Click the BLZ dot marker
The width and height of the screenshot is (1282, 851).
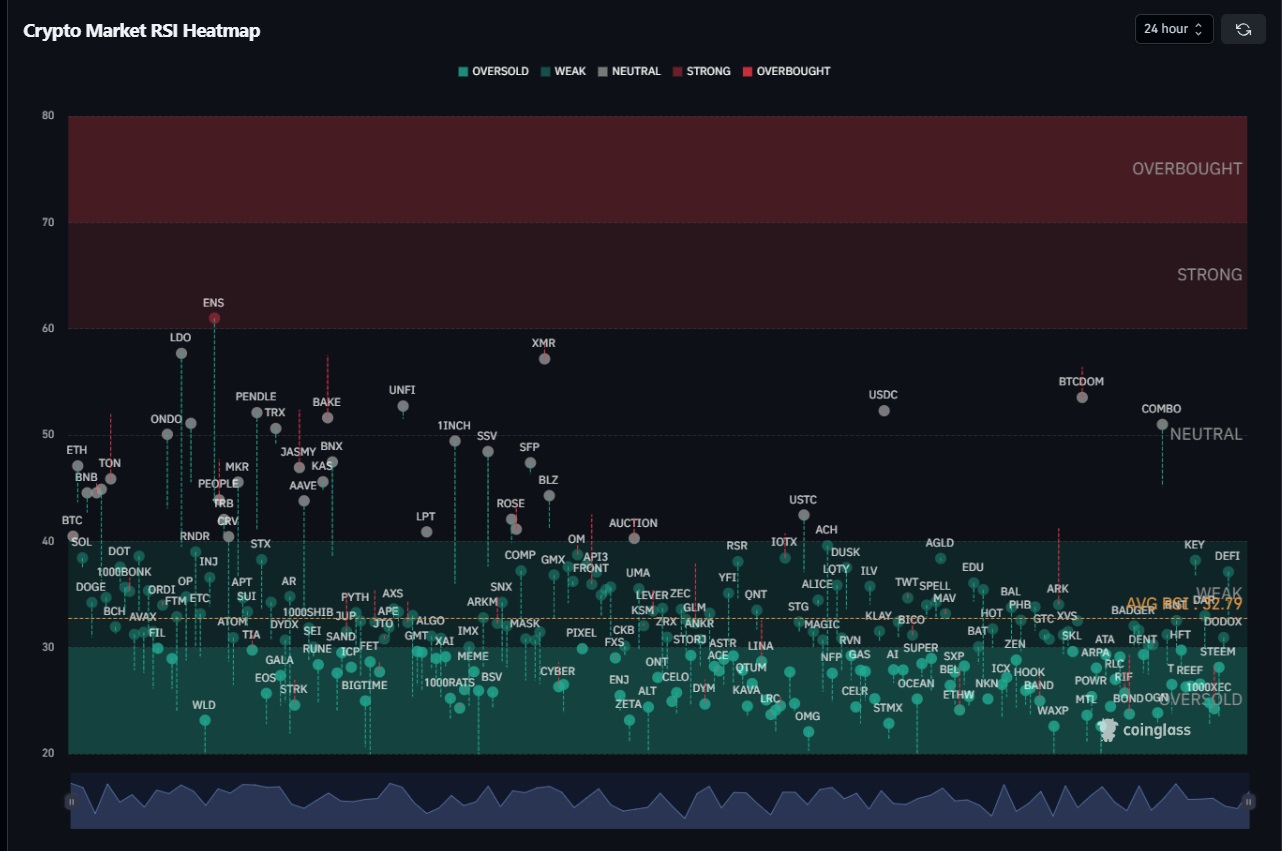click(x=549, y=495)
